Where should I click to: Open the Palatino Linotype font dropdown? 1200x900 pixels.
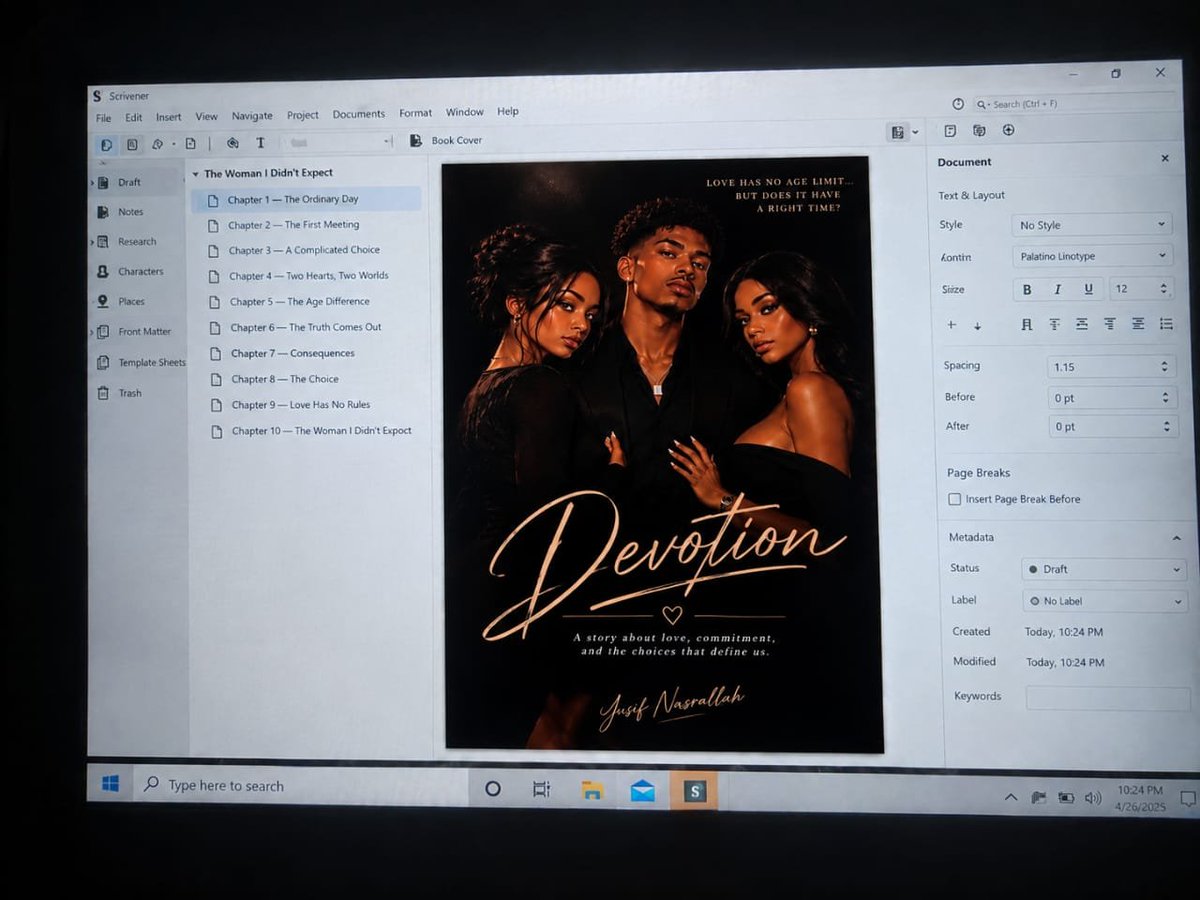point(1092,256)
